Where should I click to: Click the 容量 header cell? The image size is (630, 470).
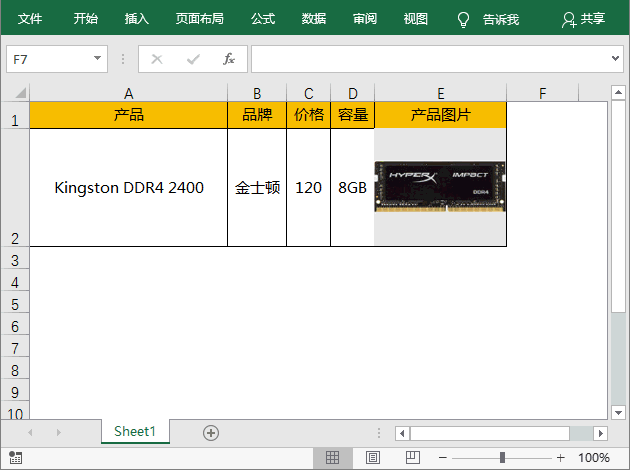(x=352, y=115)
